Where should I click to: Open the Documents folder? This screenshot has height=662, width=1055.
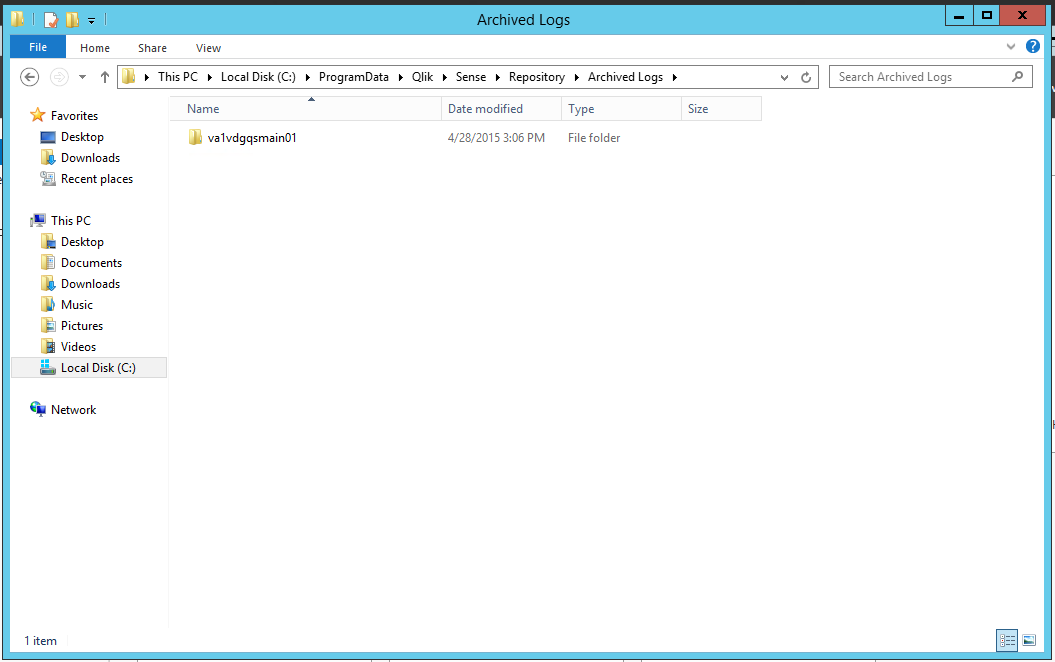[x=92, y=263]
